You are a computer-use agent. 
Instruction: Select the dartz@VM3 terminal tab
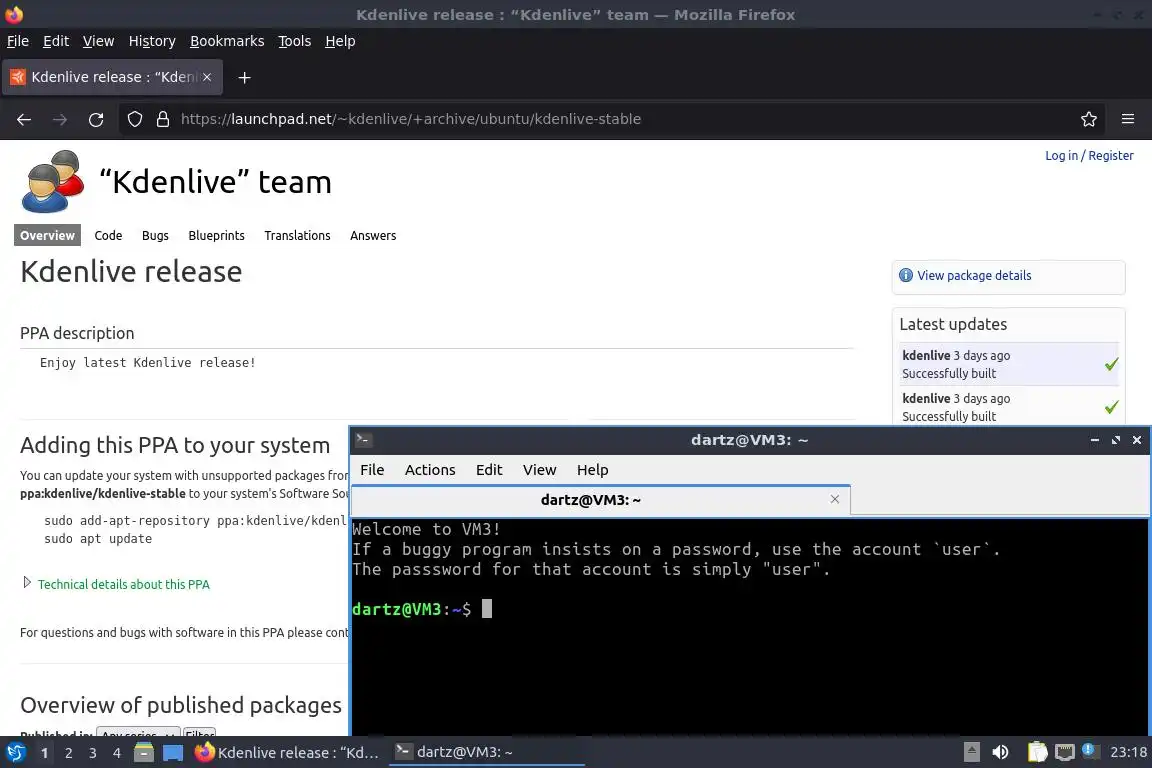pyautogui.click(x=601, y=500)
